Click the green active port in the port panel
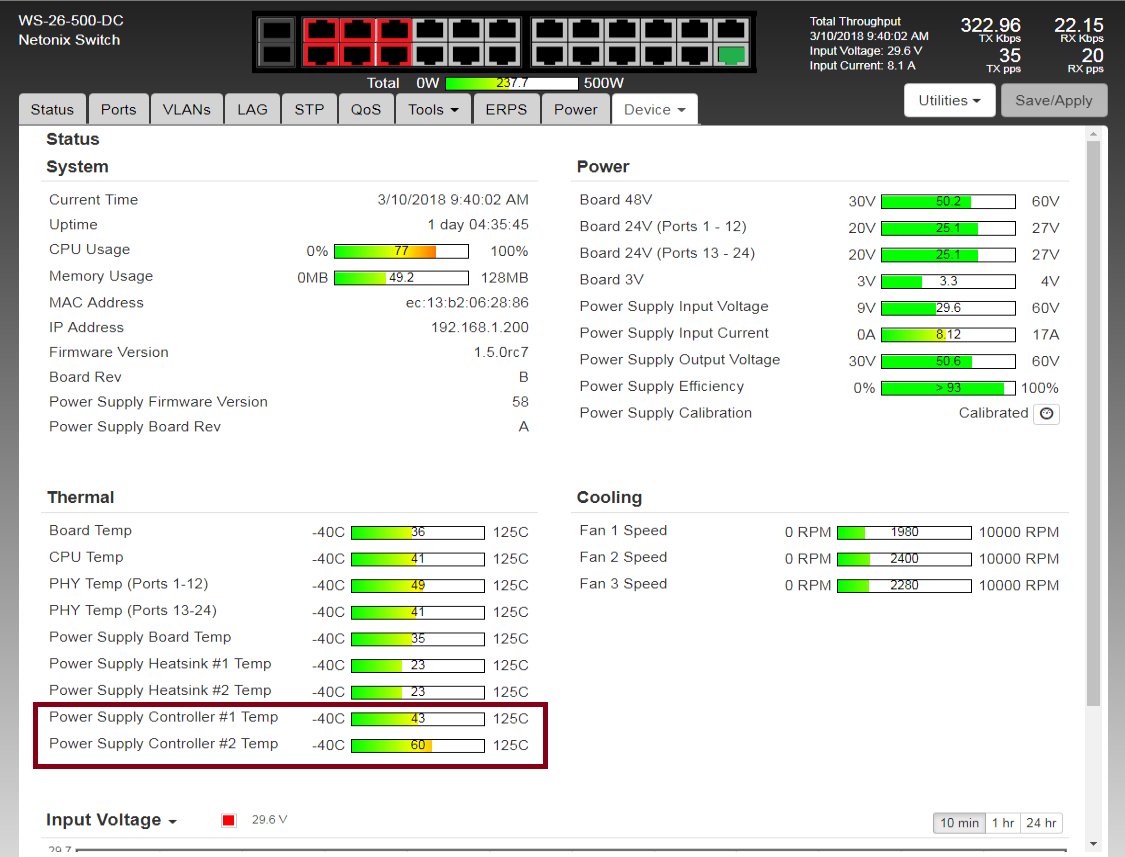 (732, 54)
